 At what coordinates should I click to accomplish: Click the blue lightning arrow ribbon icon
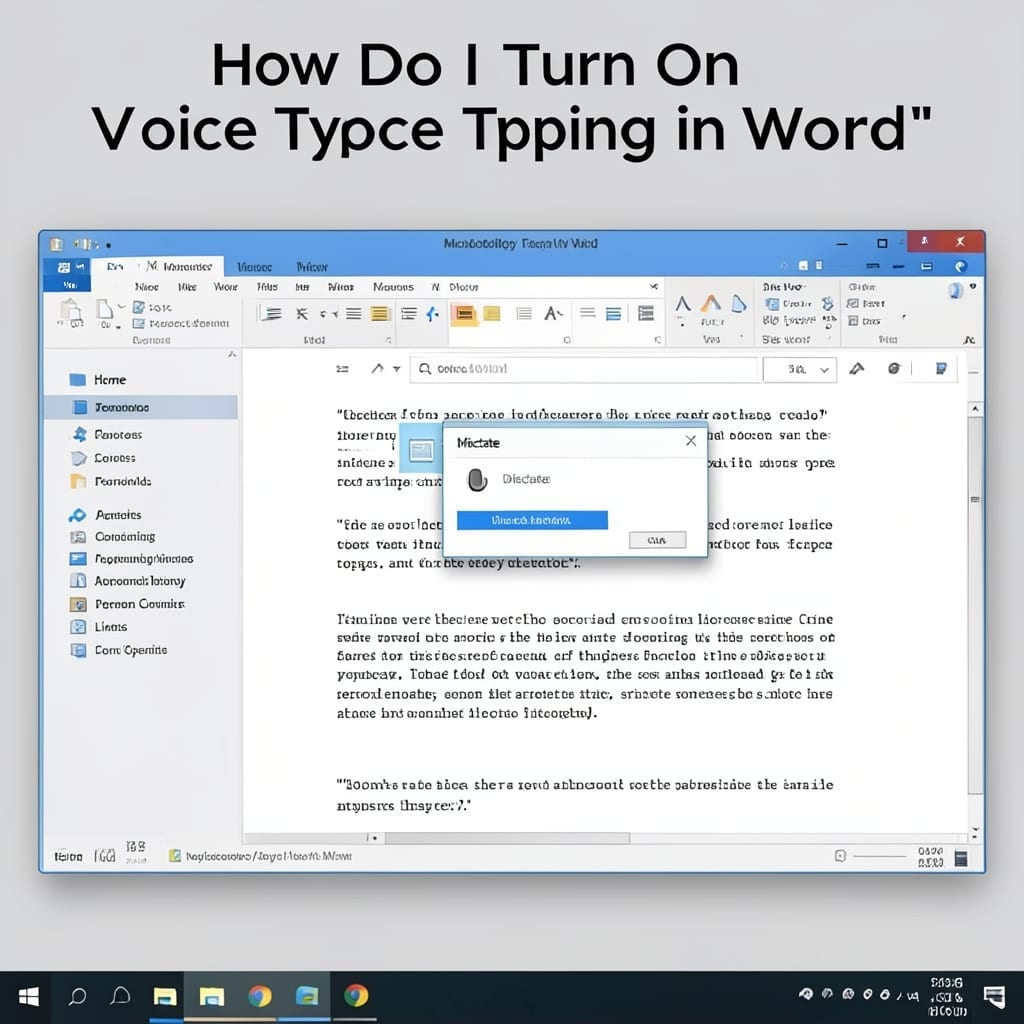click(x=432, y=314)
